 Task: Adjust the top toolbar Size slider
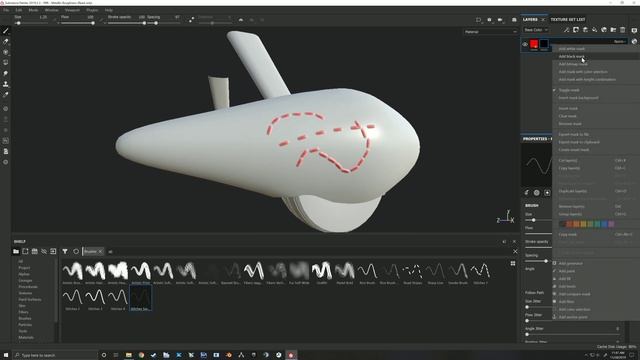[x=31, y=23]
